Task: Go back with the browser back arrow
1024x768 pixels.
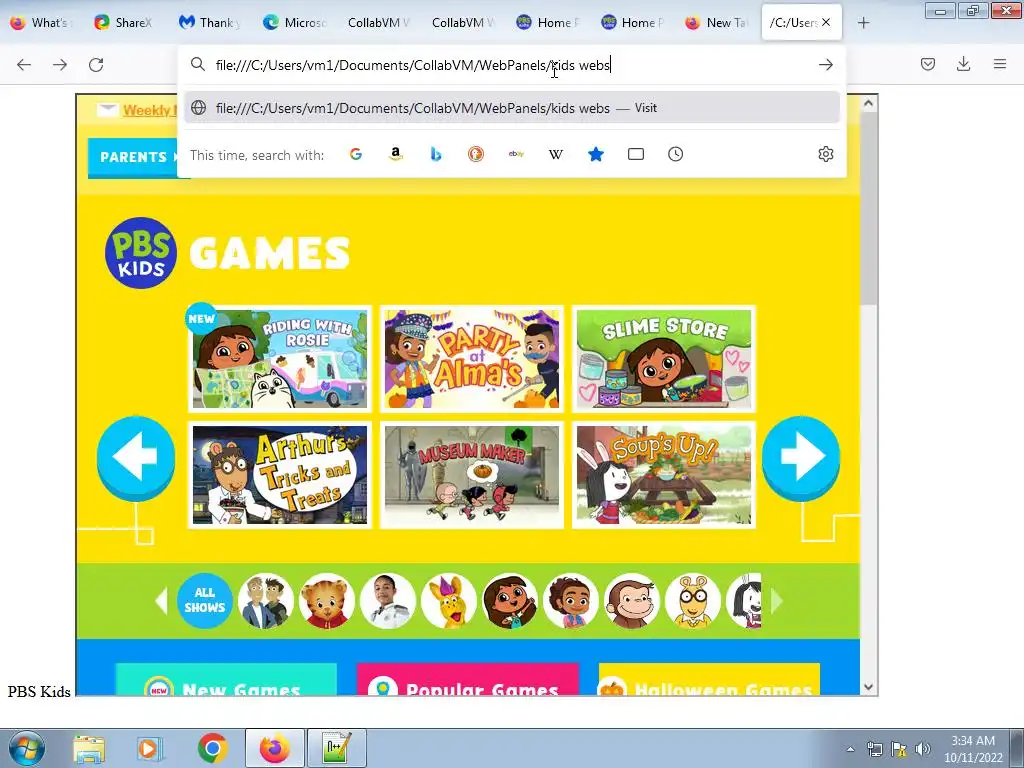Action: pyautogui.click(x=24, y=65)
